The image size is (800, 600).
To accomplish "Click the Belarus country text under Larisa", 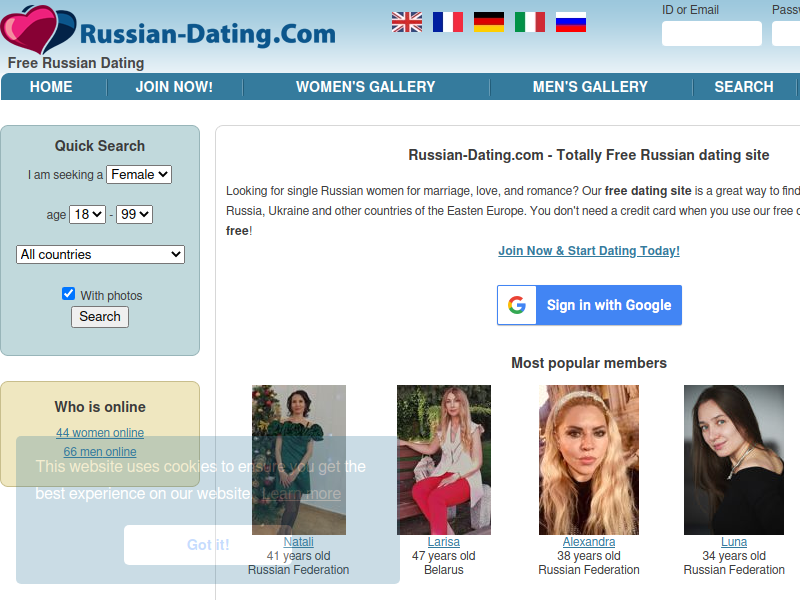I will (444, 569).
